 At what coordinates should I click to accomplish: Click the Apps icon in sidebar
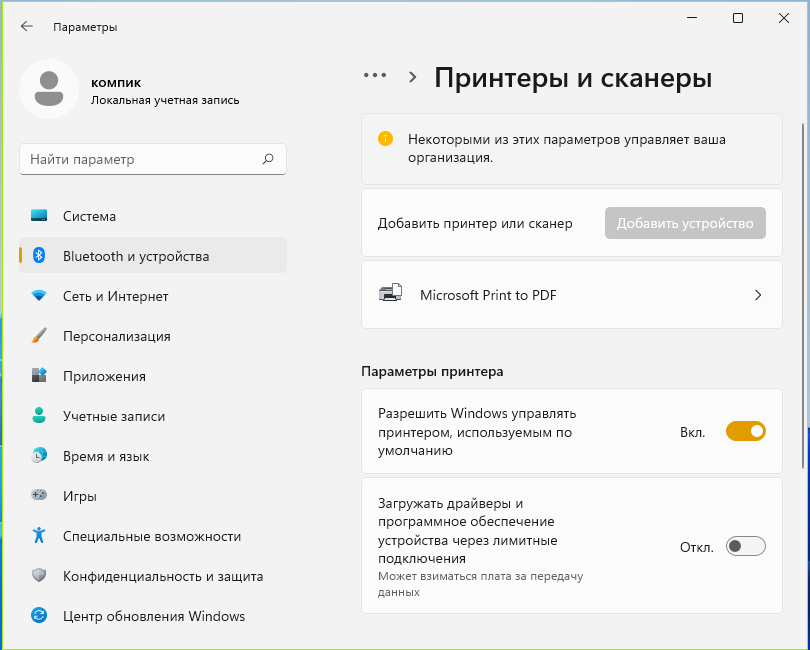[x=39, y=376]
